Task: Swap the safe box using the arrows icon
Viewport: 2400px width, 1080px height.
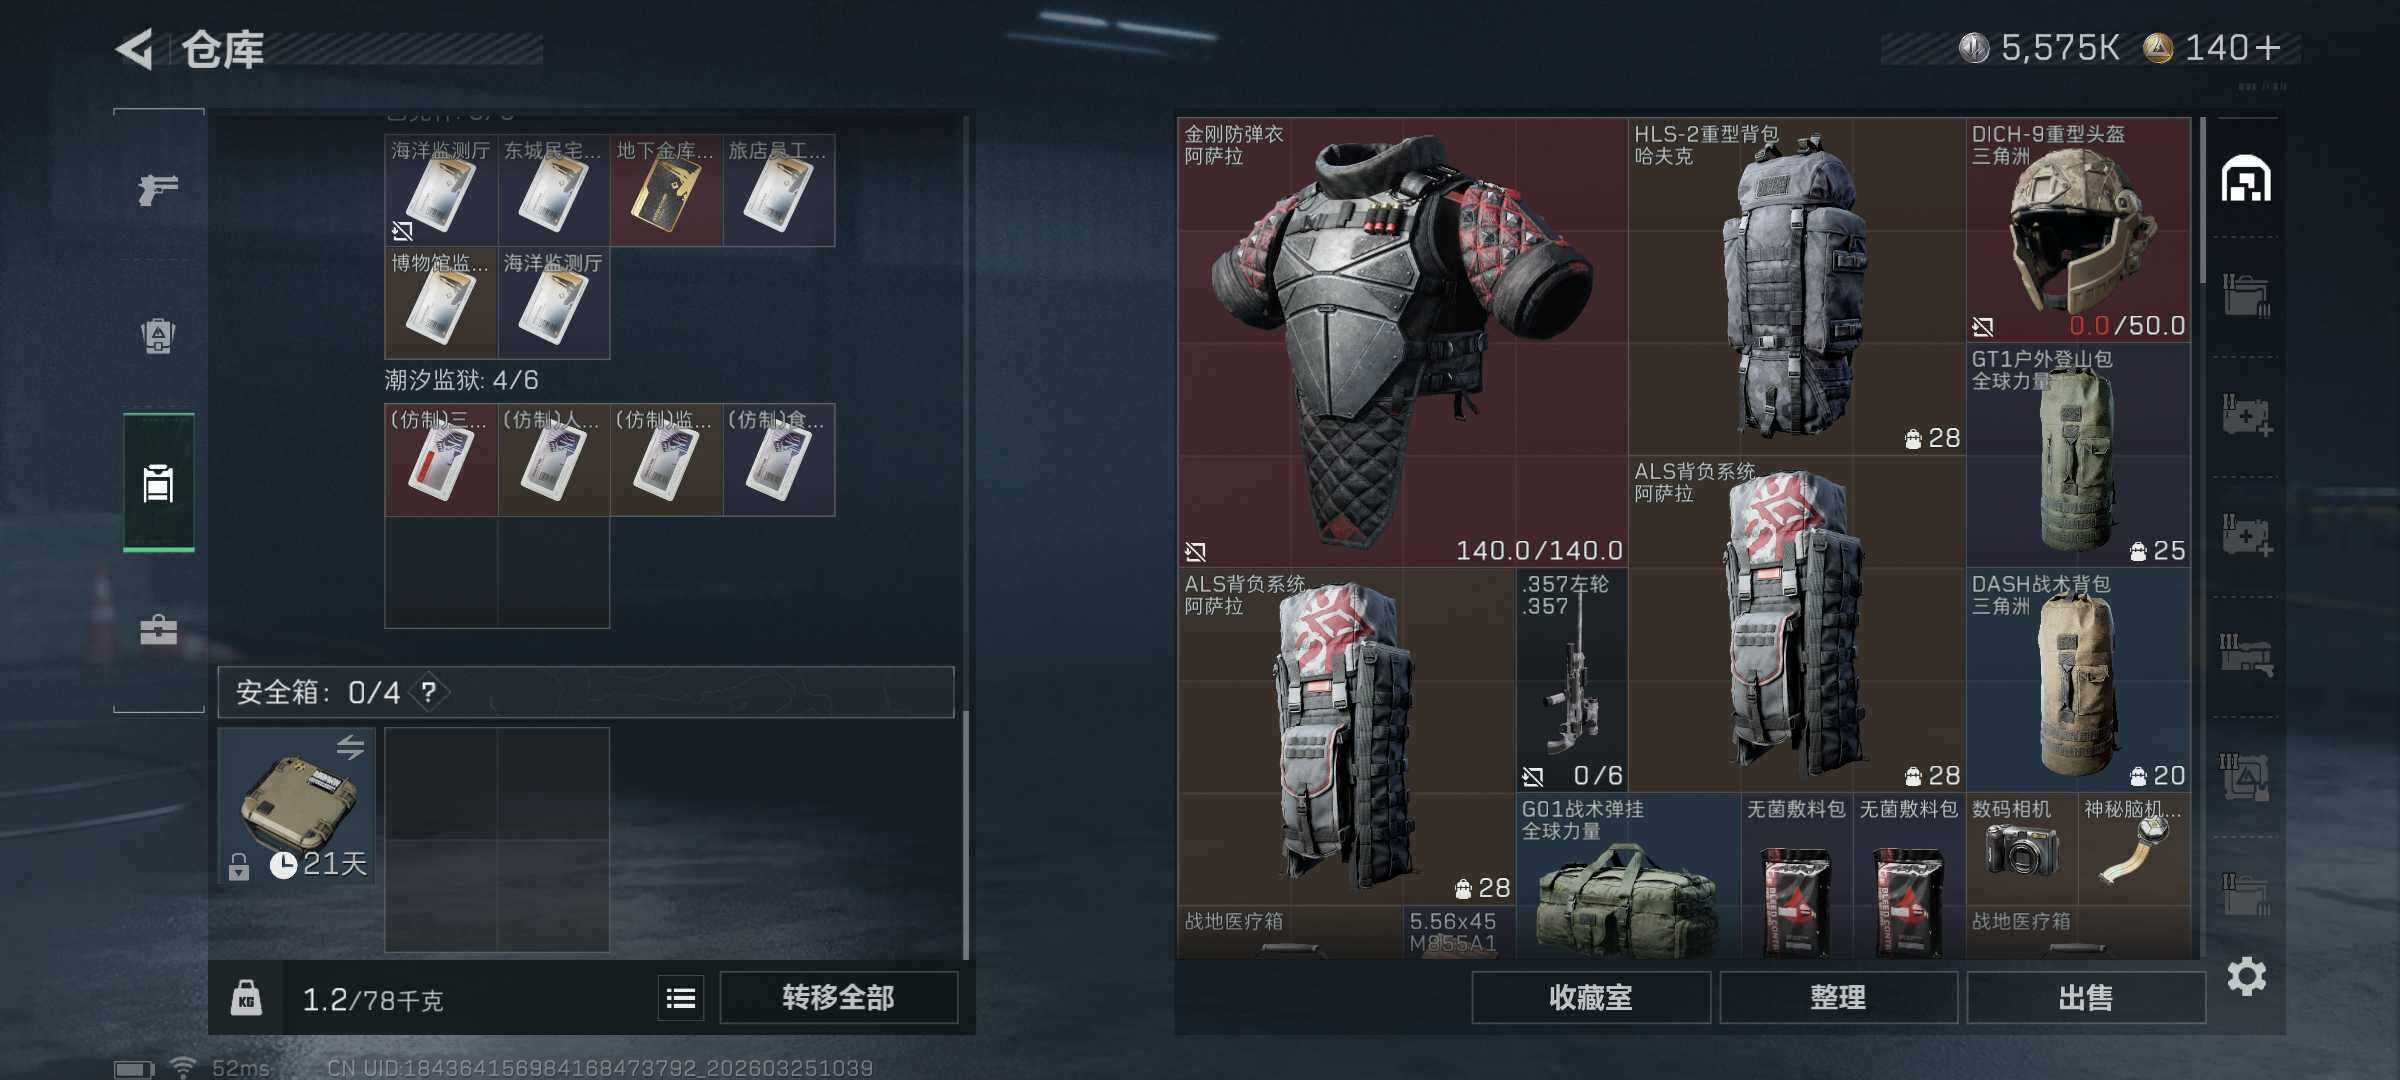Action: point(350,747)
